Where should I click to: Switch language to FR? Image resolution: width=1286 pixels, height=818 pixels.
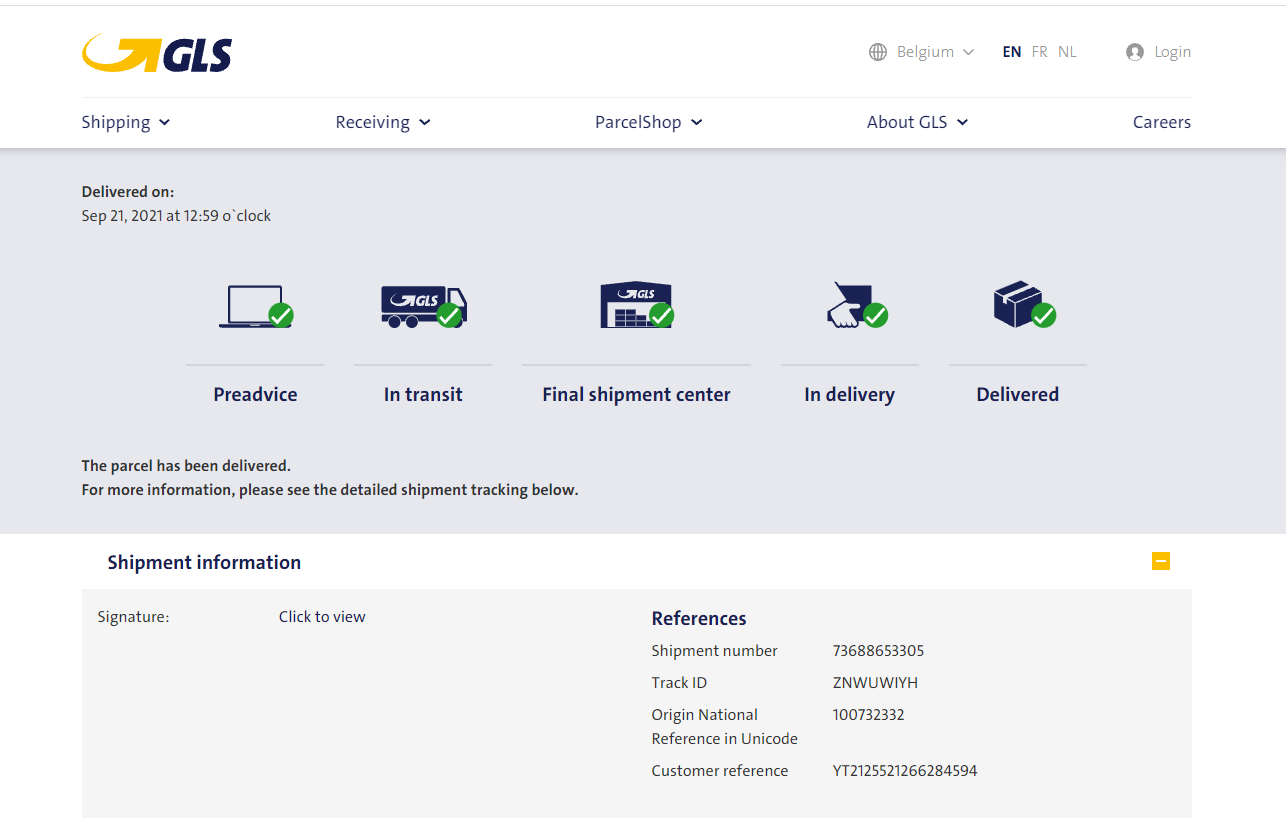[x=1040, y=52]
